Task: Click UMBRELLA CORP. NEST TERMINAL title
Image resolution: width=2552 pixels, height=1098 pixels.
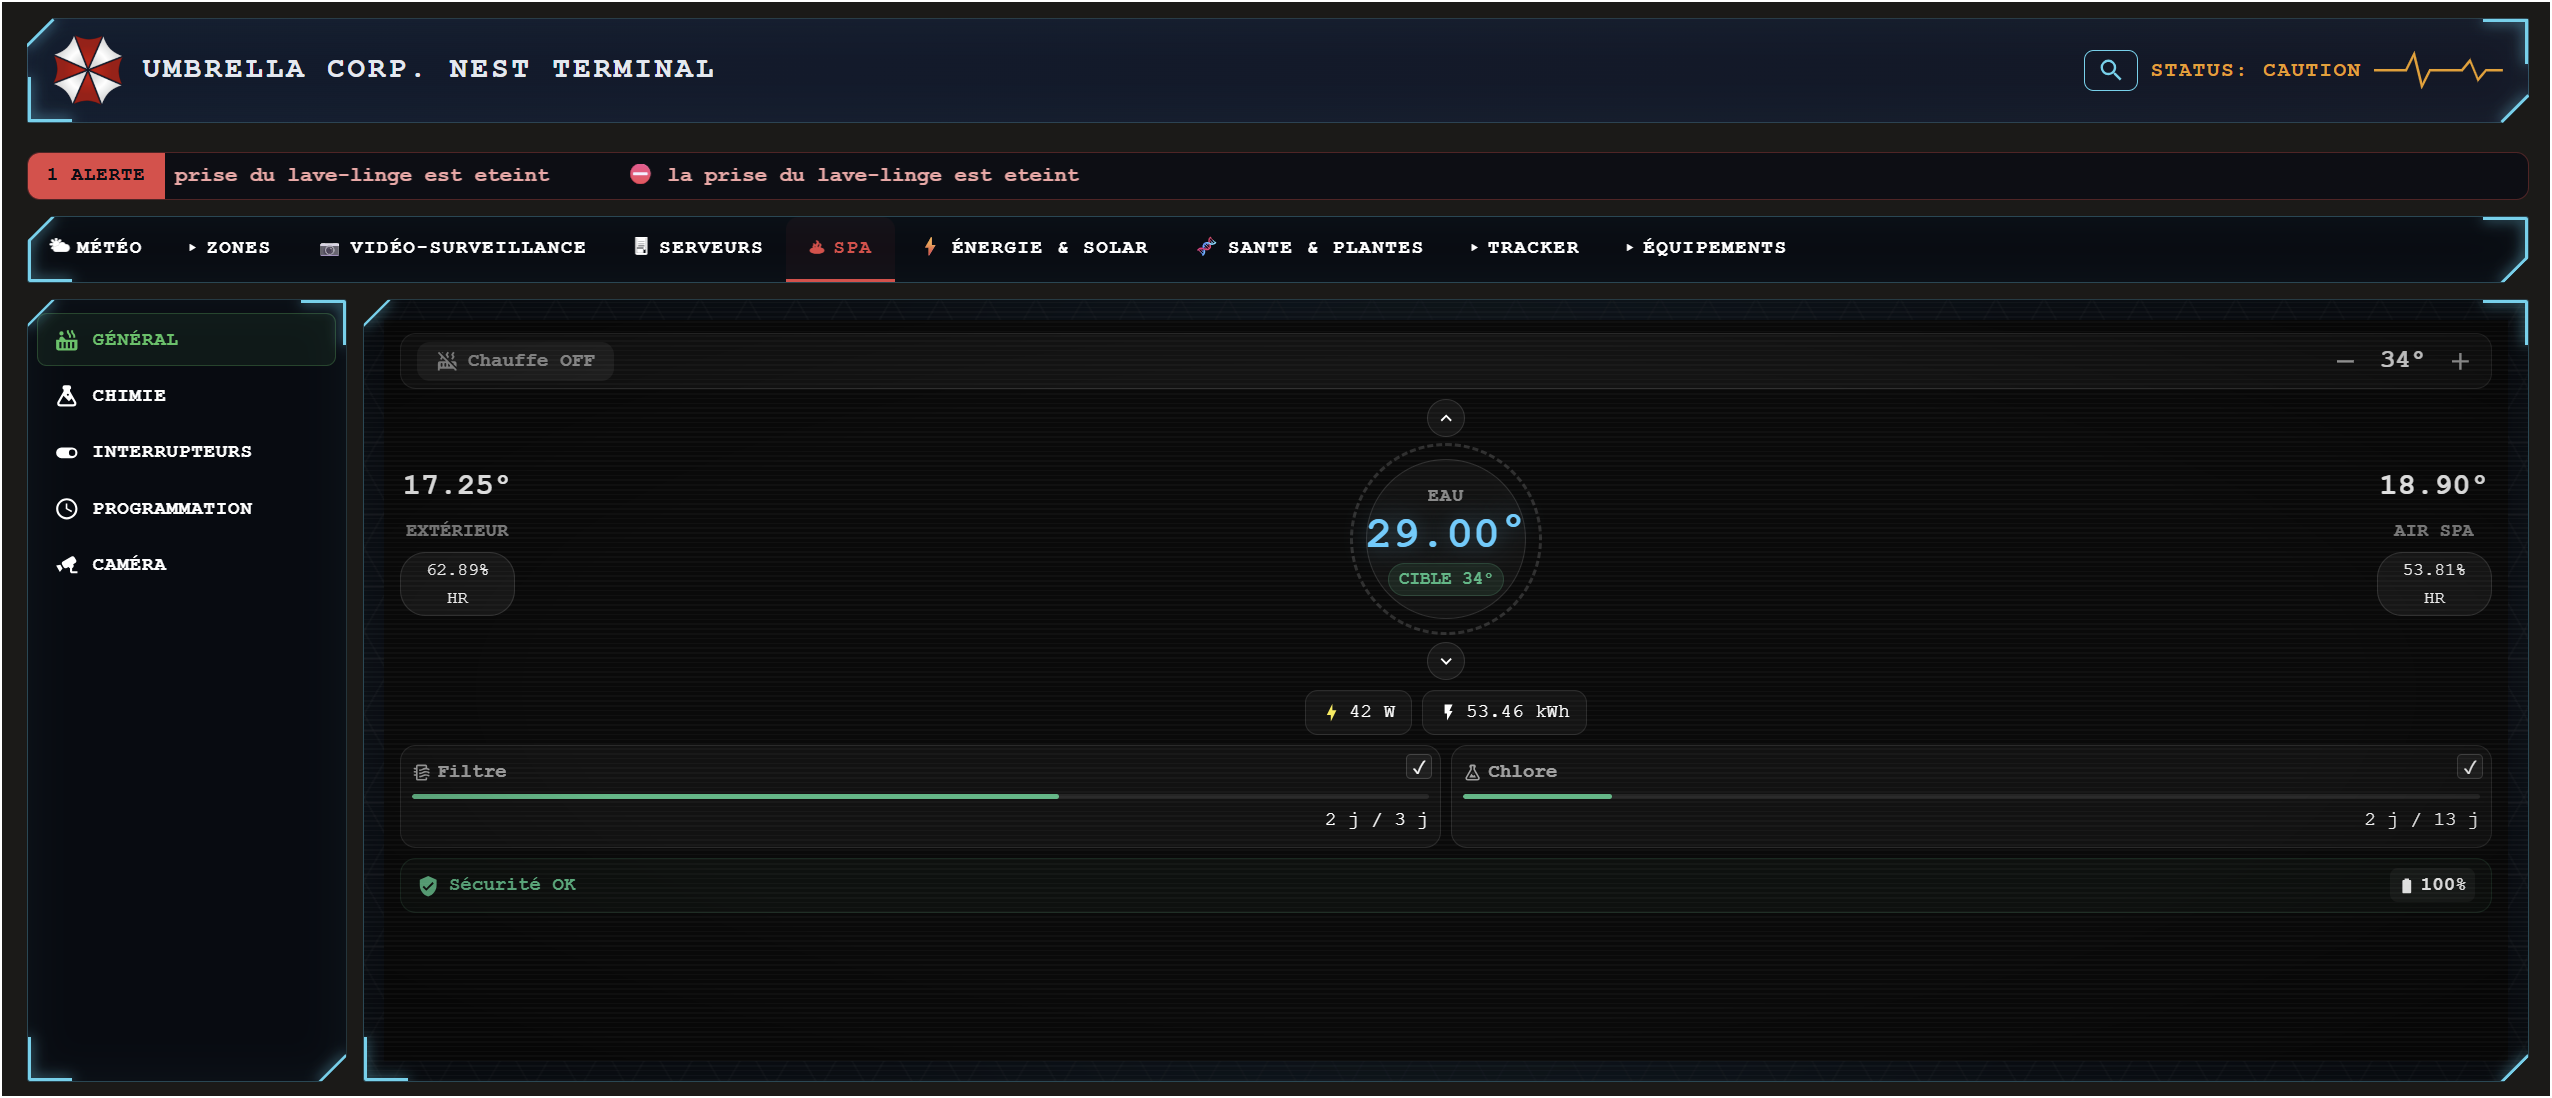Action: pyautogui.click(x=428, y=69)
